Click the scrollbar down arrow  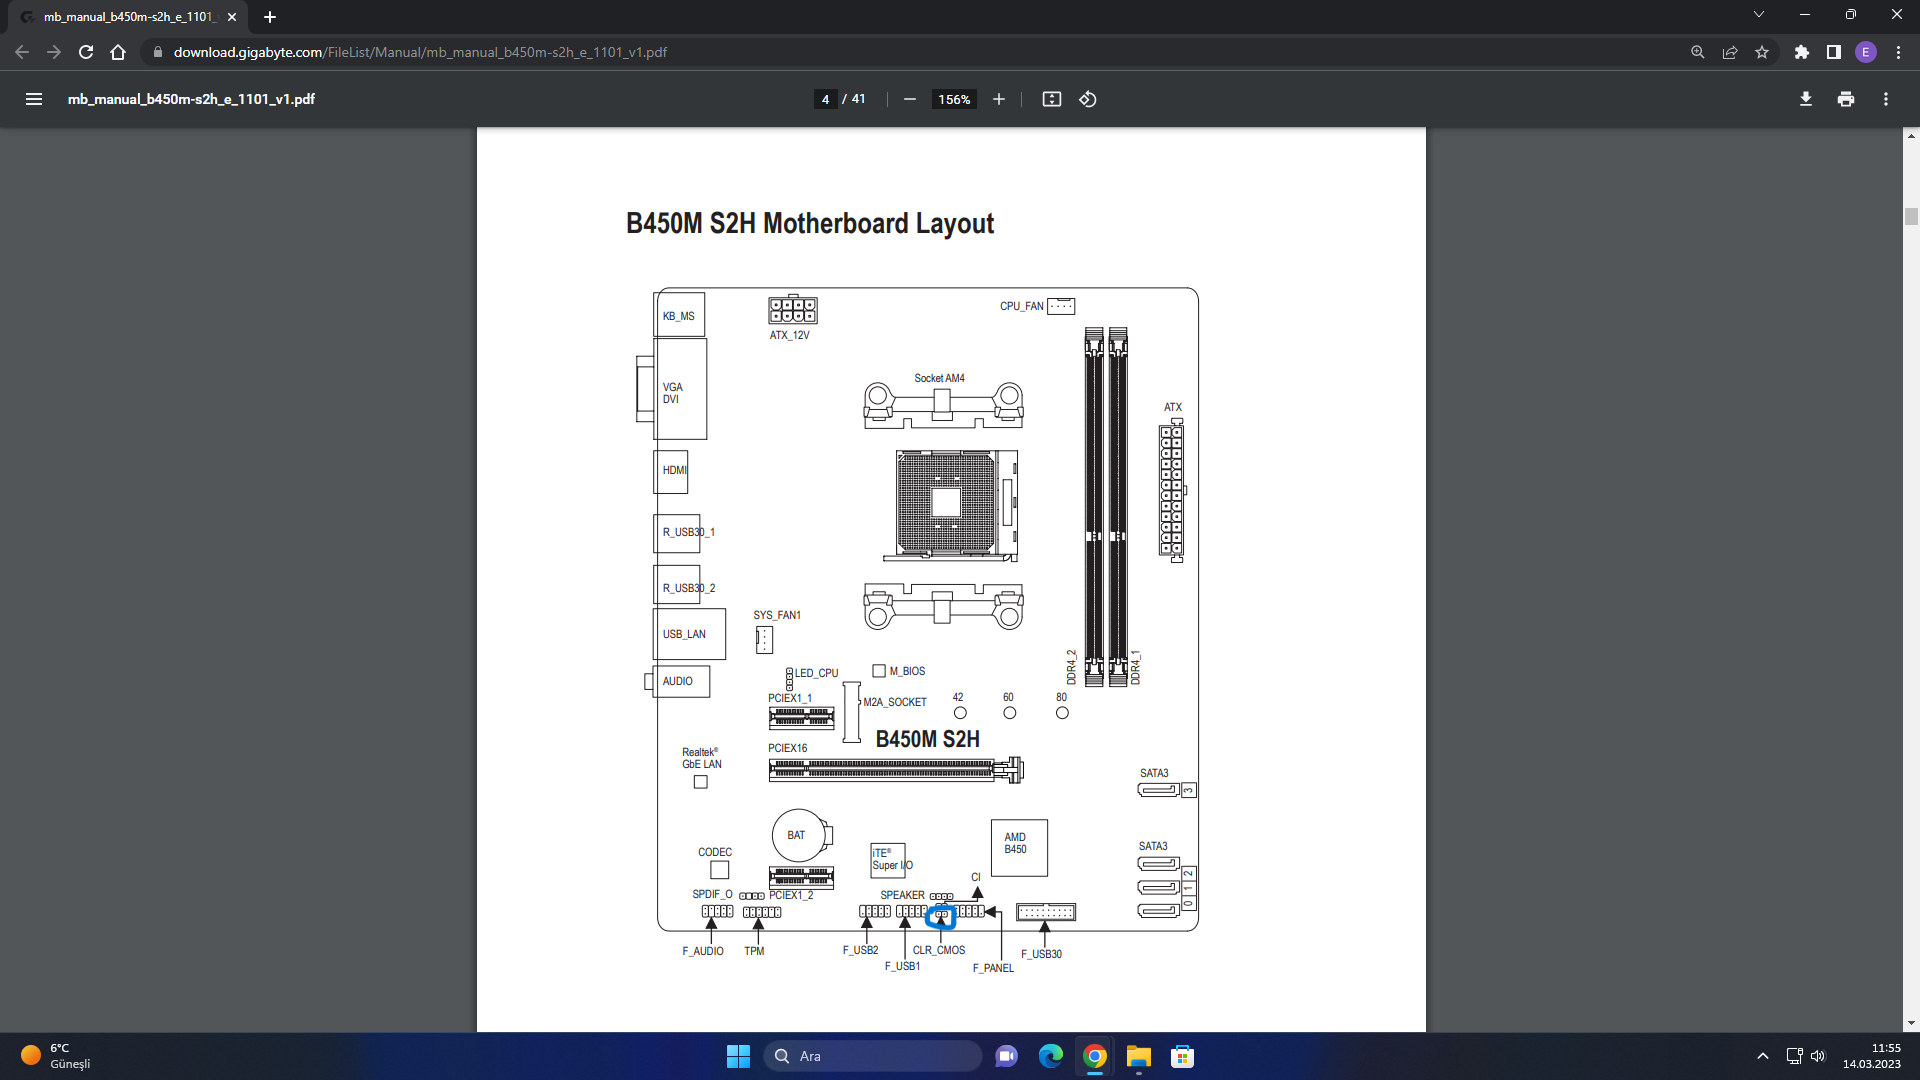coord(1911,1023)
